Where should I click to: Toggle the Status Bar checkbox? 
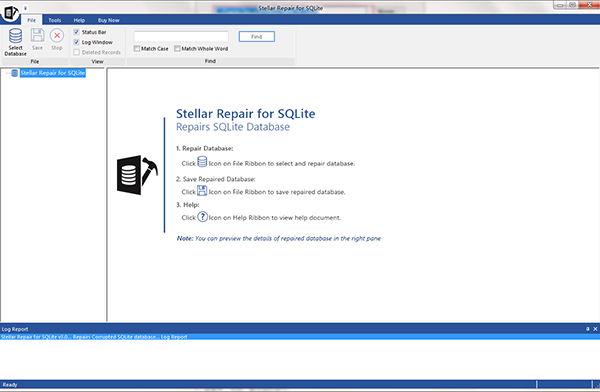click(77, 32)
